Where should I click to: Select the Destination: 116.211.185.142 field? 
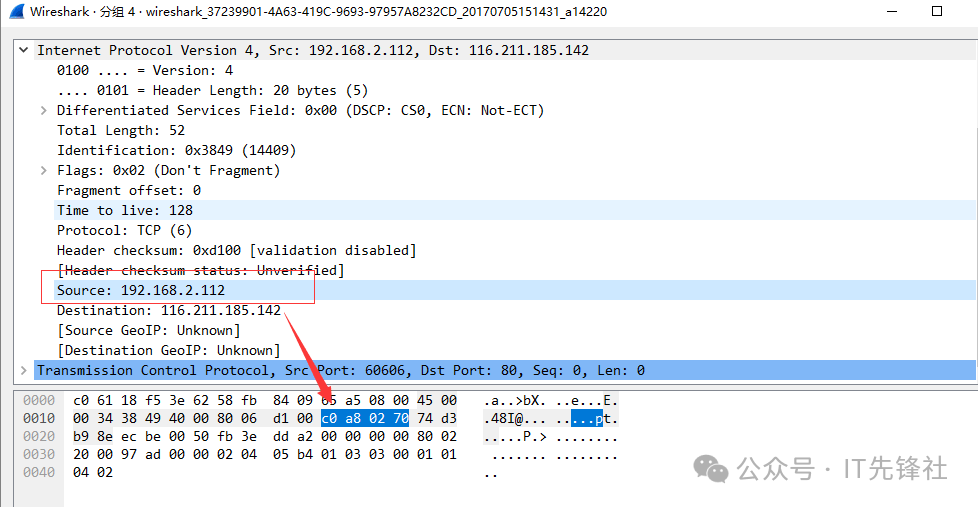(168, 310)
